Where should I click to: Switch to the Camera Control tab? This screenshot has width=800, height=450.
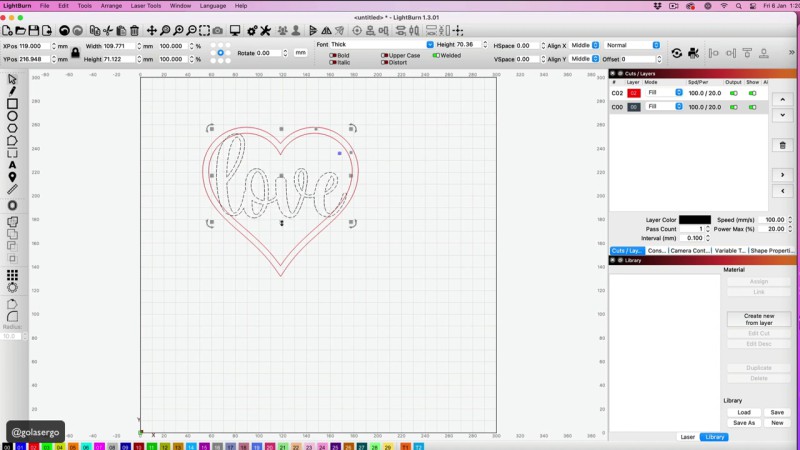click(689, 250)
